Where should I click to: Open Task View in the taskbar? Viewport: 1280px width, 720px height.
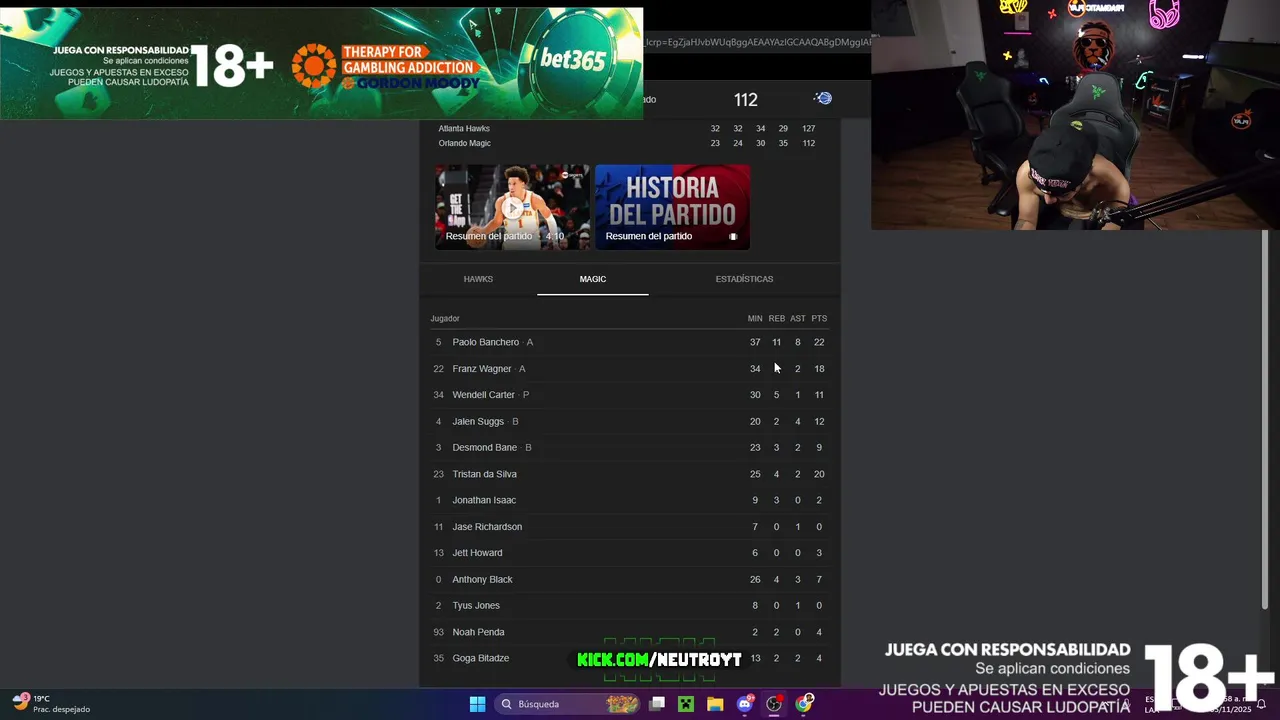coord(657,704)
